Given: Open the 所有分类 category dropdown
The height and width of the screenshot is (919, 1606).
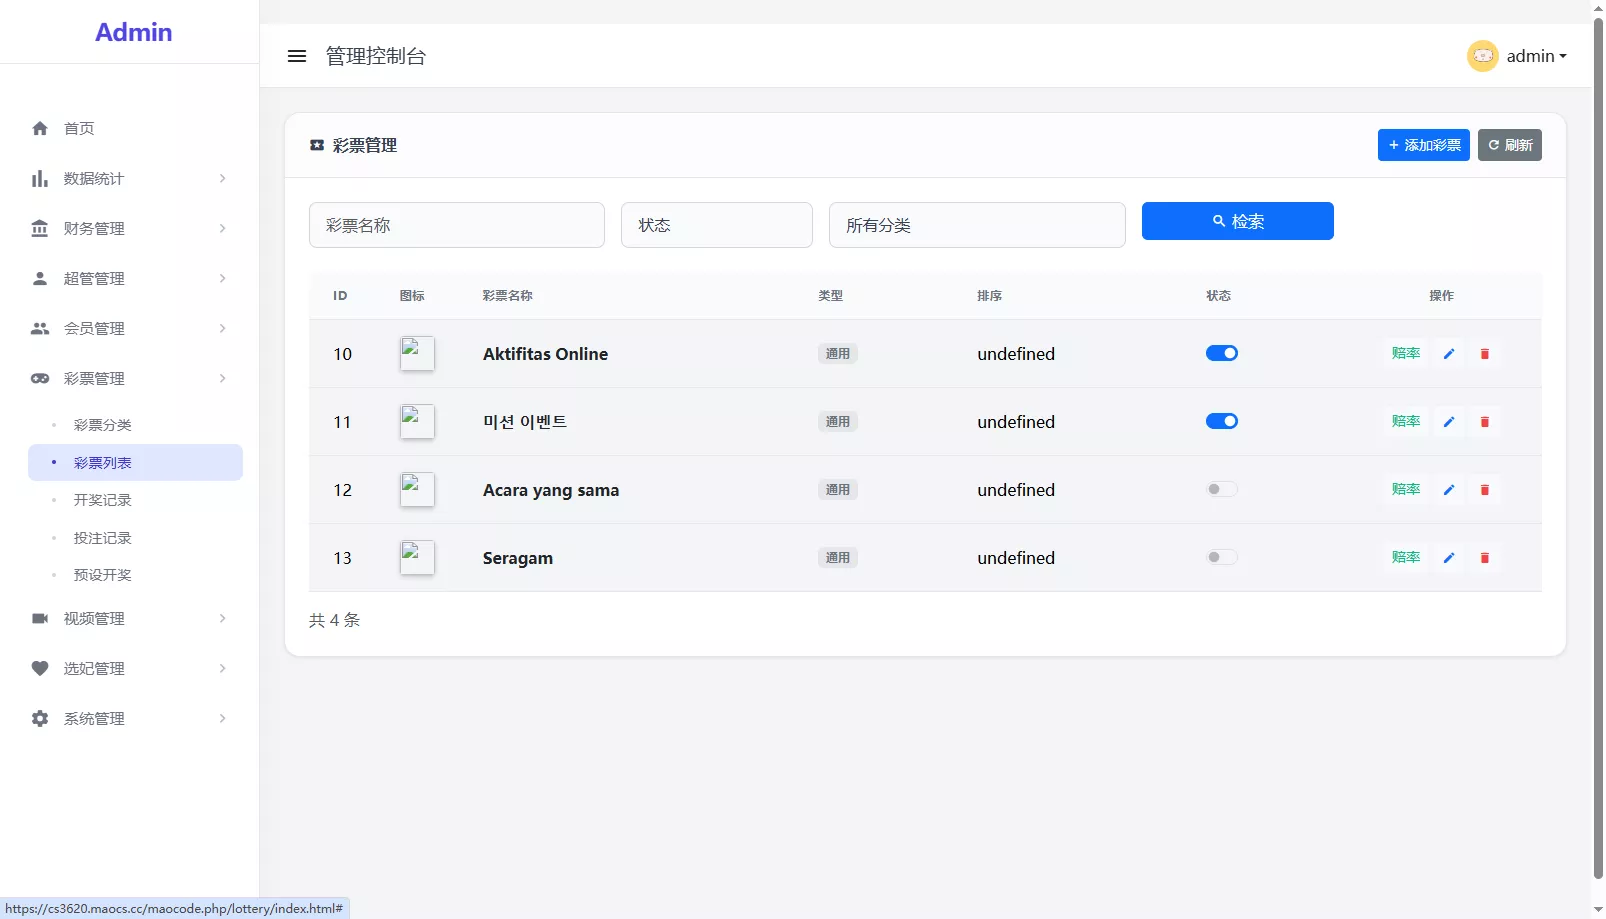Looking at the screenshot, I should click(976, 225).
